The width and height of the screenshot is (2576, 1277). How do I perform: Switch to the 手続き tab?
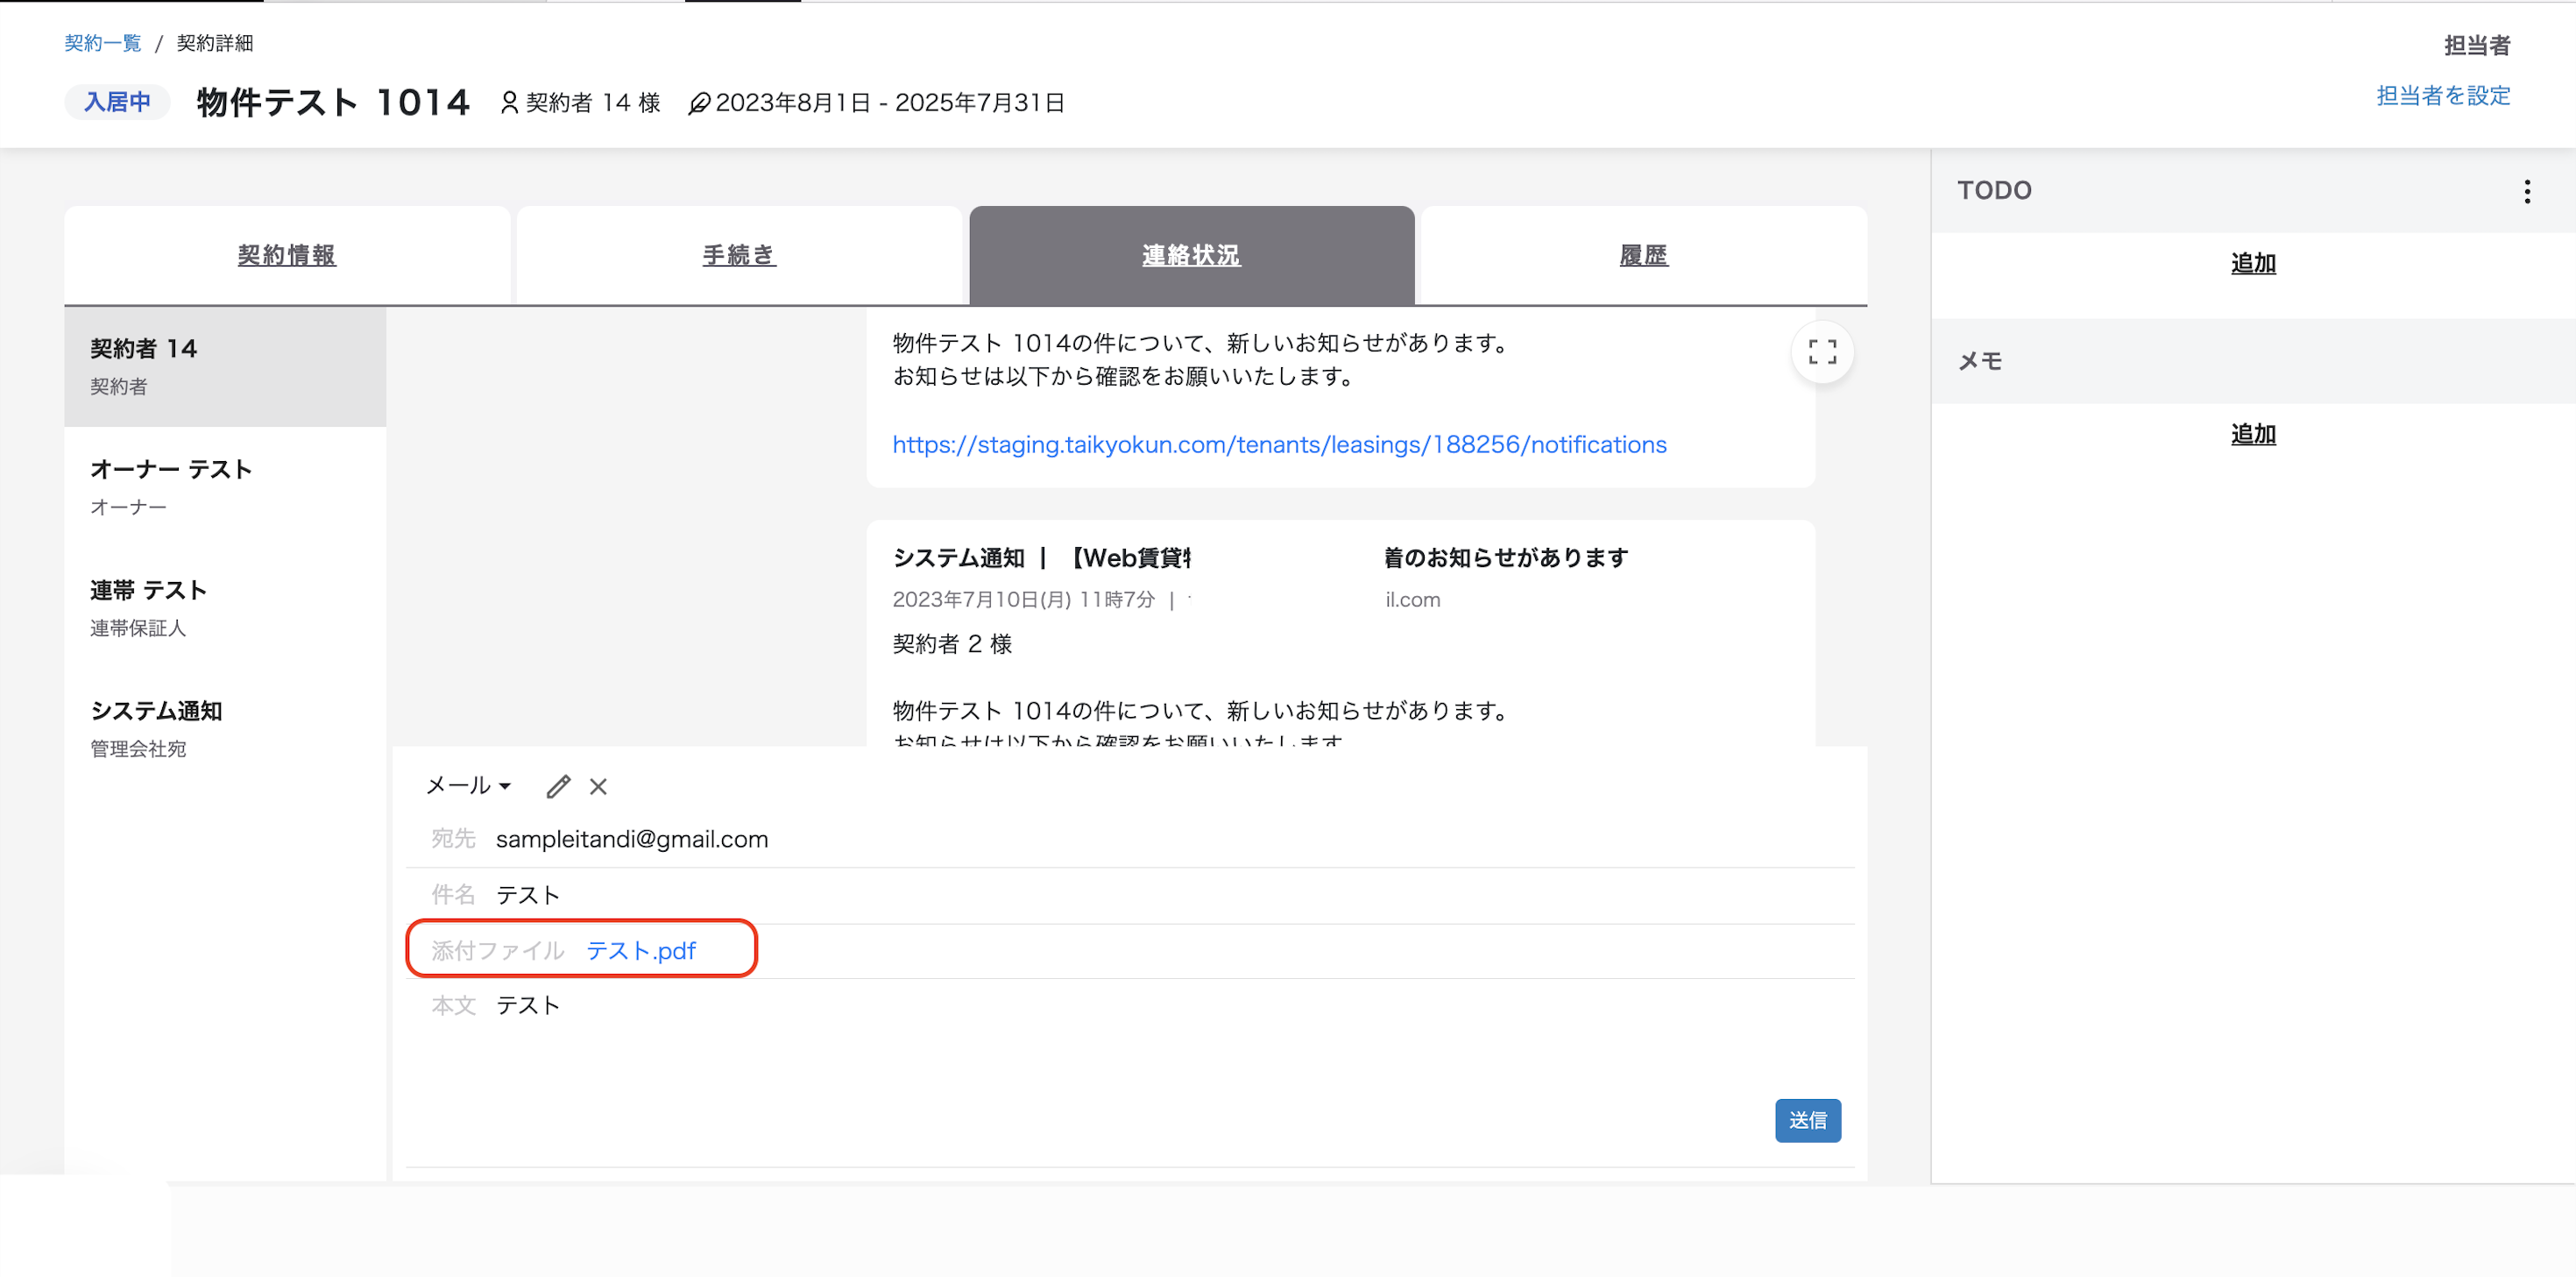(739, 255)
